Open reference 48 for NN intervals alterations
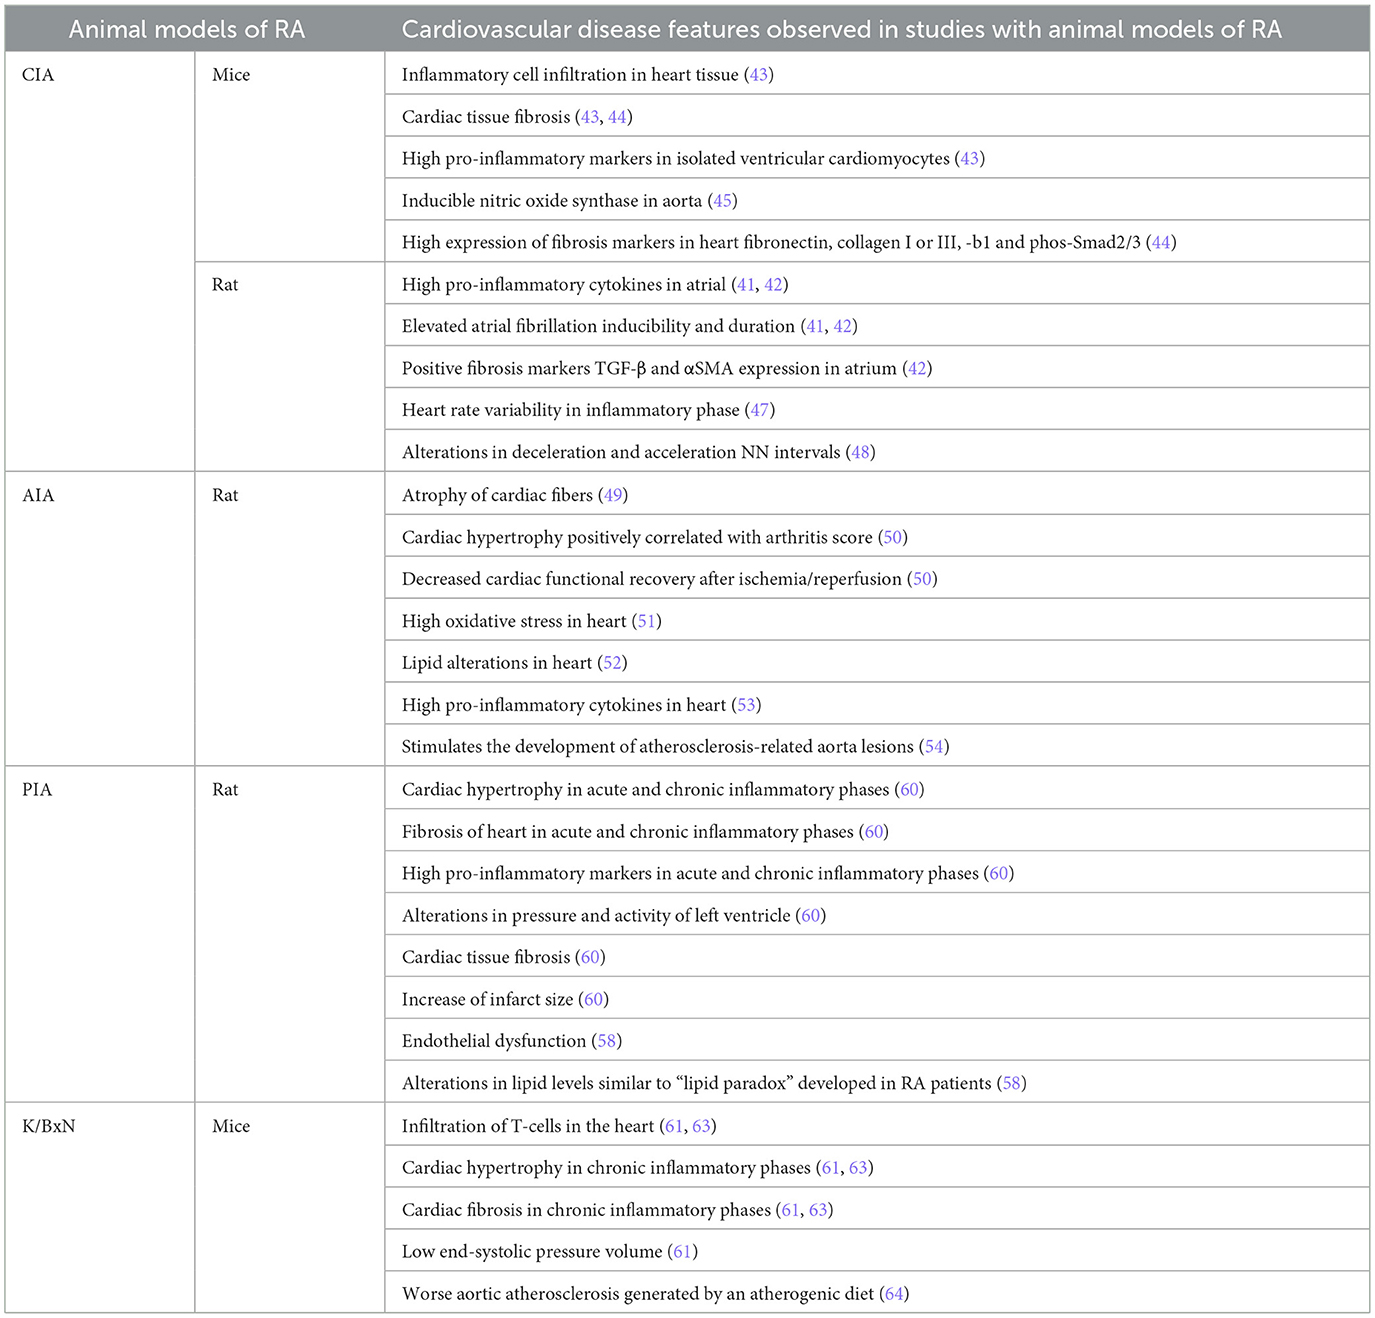This screenshot has width=1375, height=1318. [860, 452]
